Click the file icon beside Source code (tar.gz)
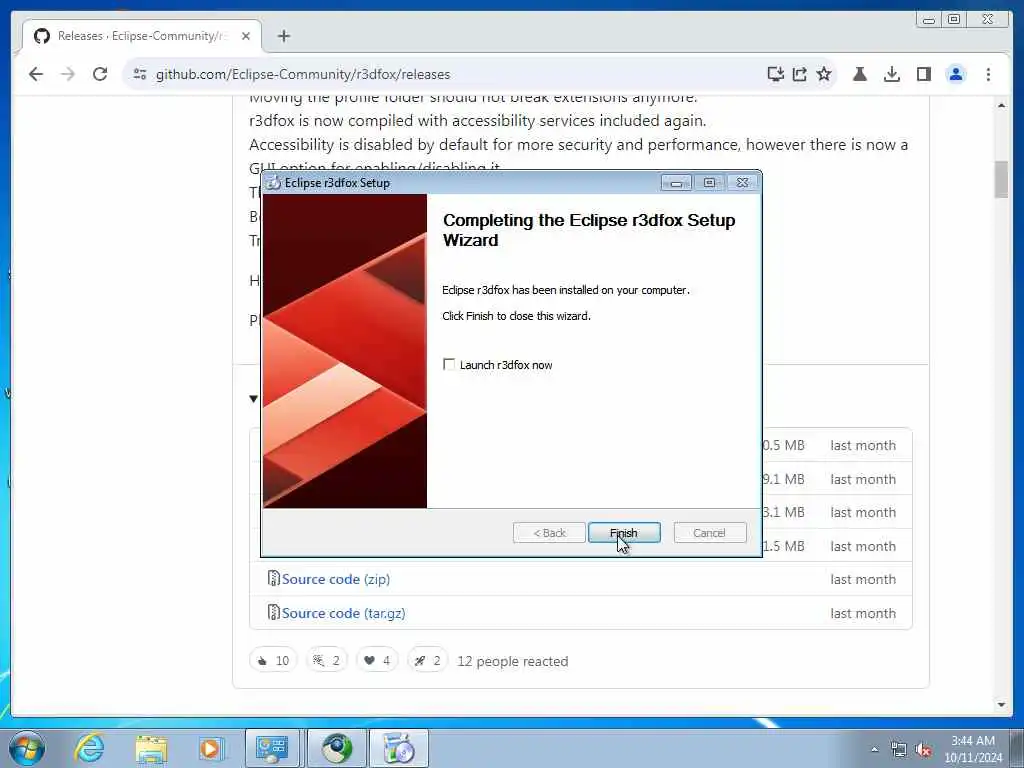The image size is (1024, 768). (274, 613)
